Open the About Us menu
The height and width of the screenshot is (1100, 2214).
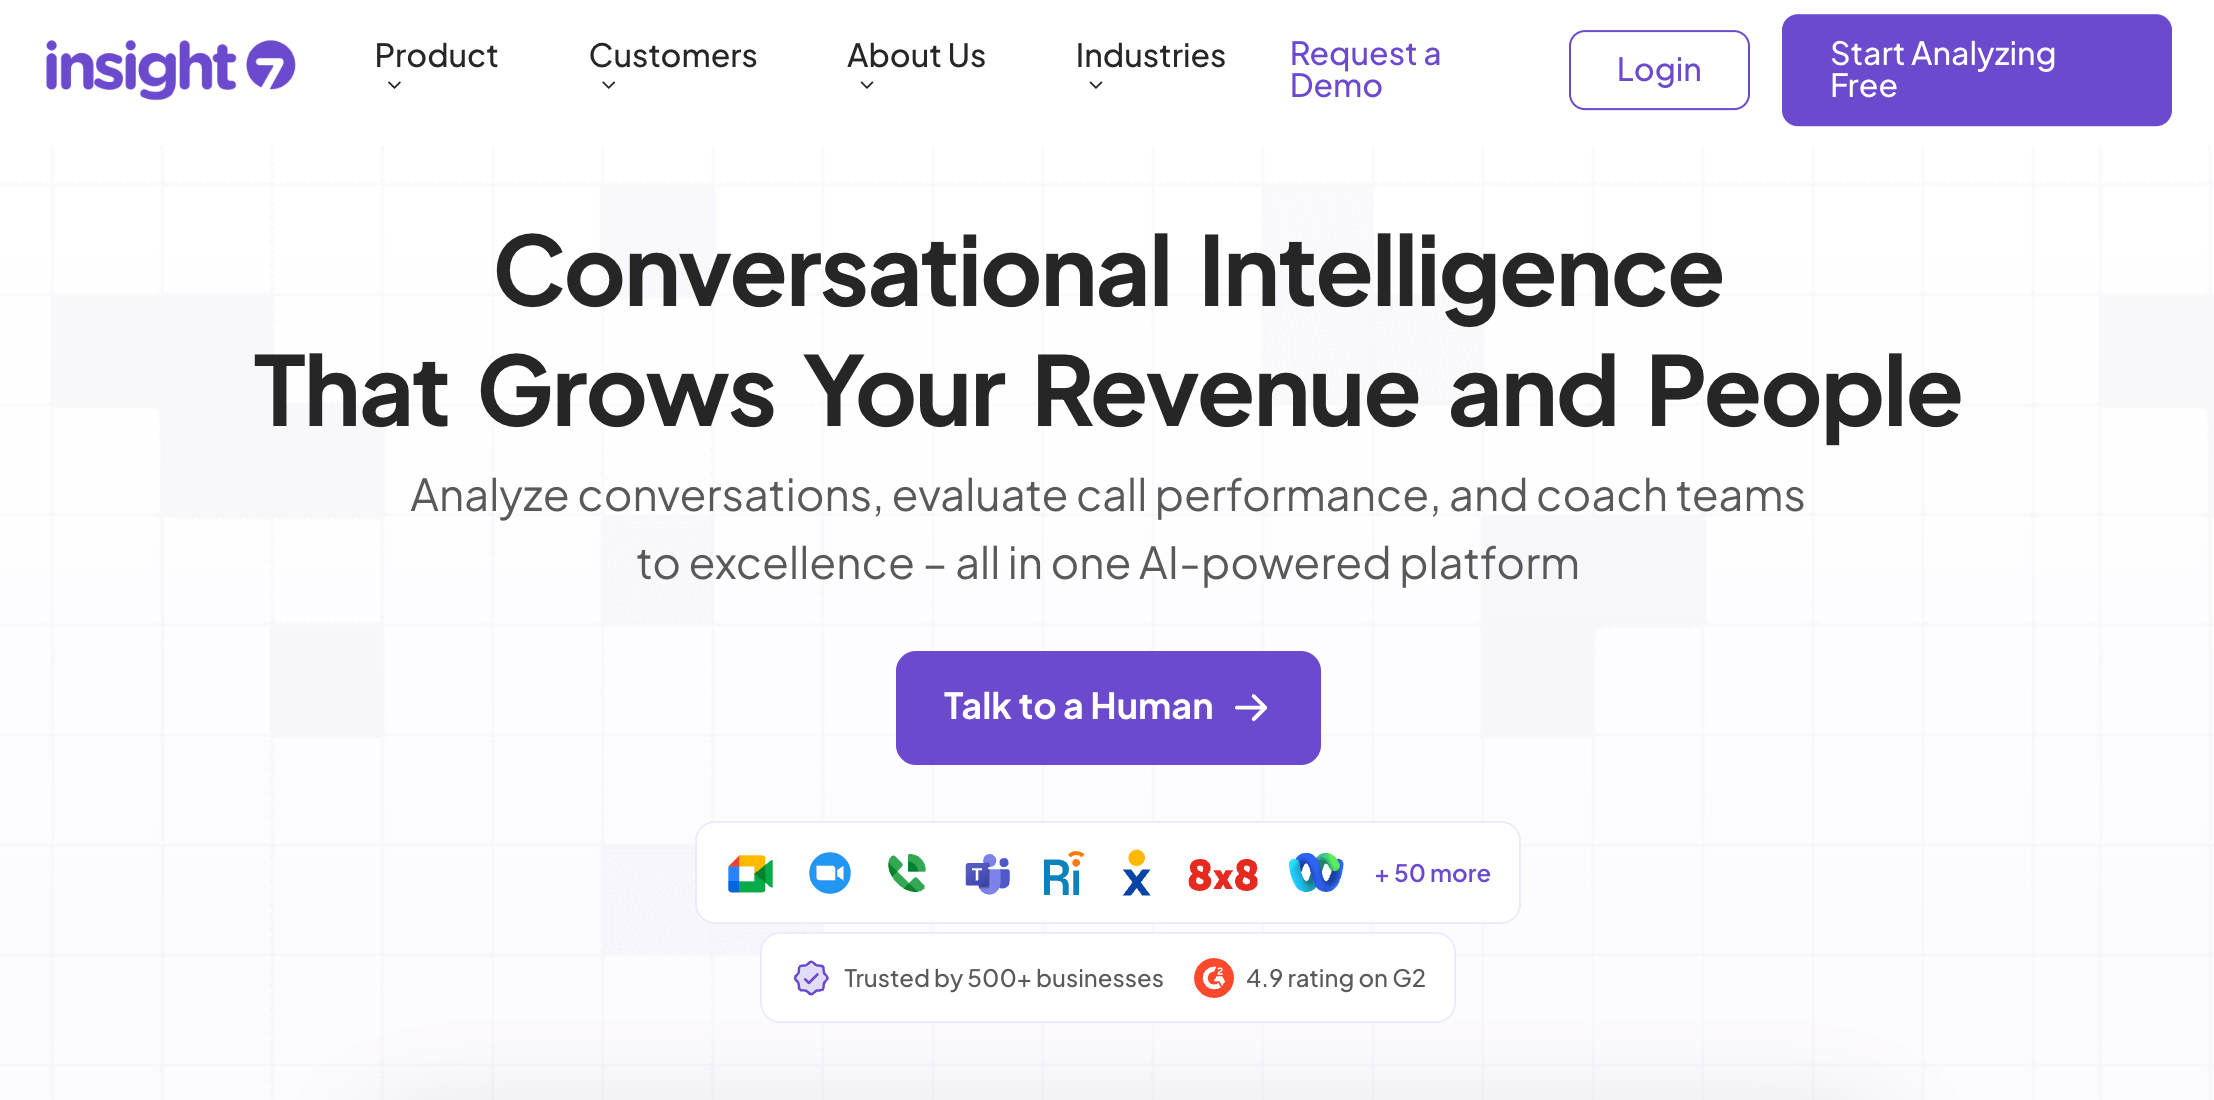pos(915,56)
